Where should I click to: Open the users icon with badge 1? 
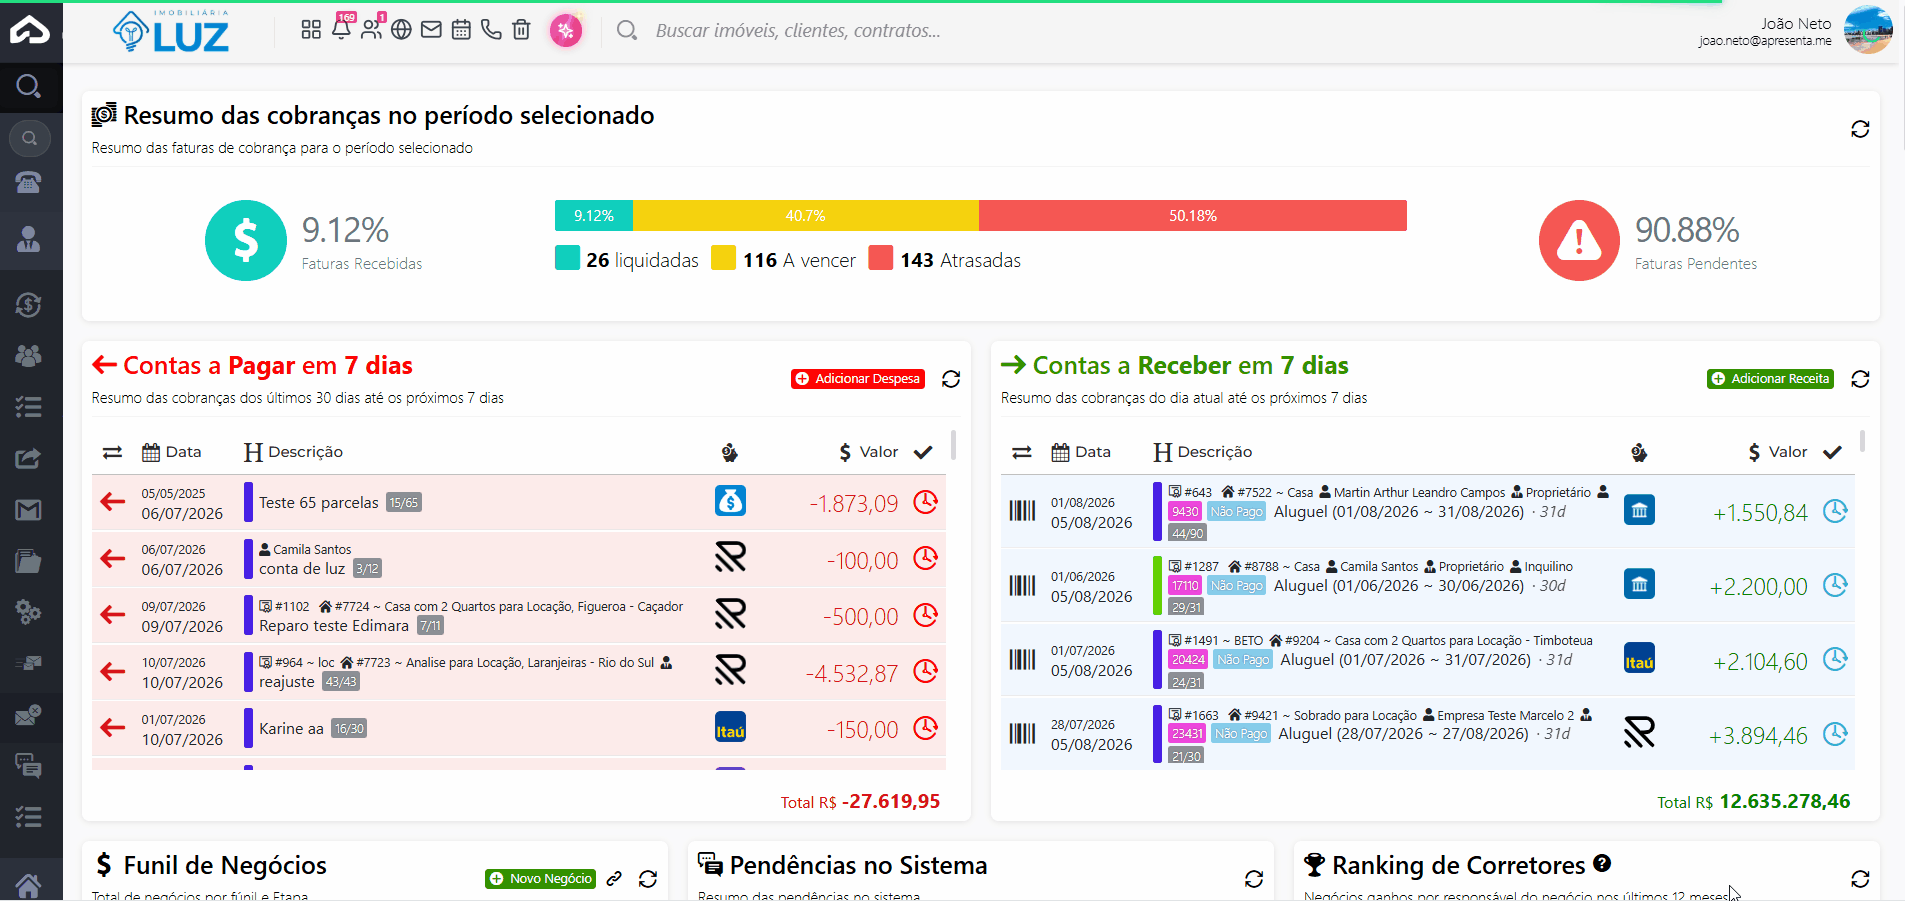(x=371, y=28)
